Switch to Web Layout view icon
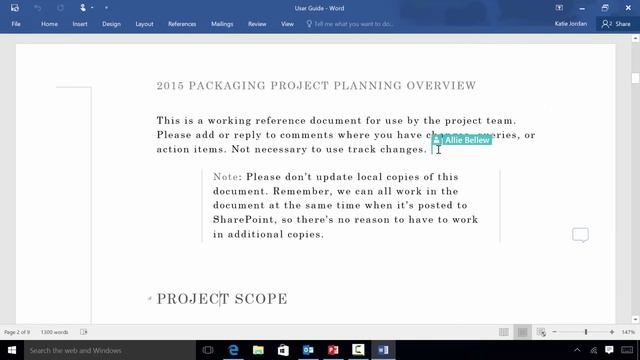Viewport: 640px width, 360px height. 541,332
